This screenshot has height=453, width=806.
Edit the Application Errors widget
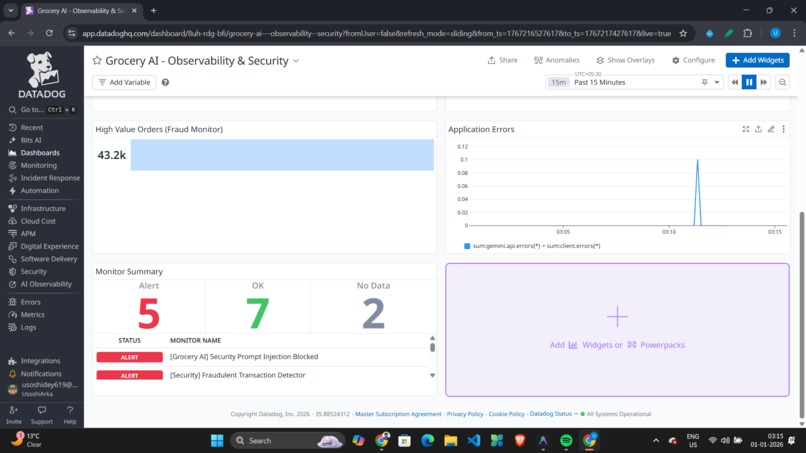pyautogui.click(x=771, y=129)
